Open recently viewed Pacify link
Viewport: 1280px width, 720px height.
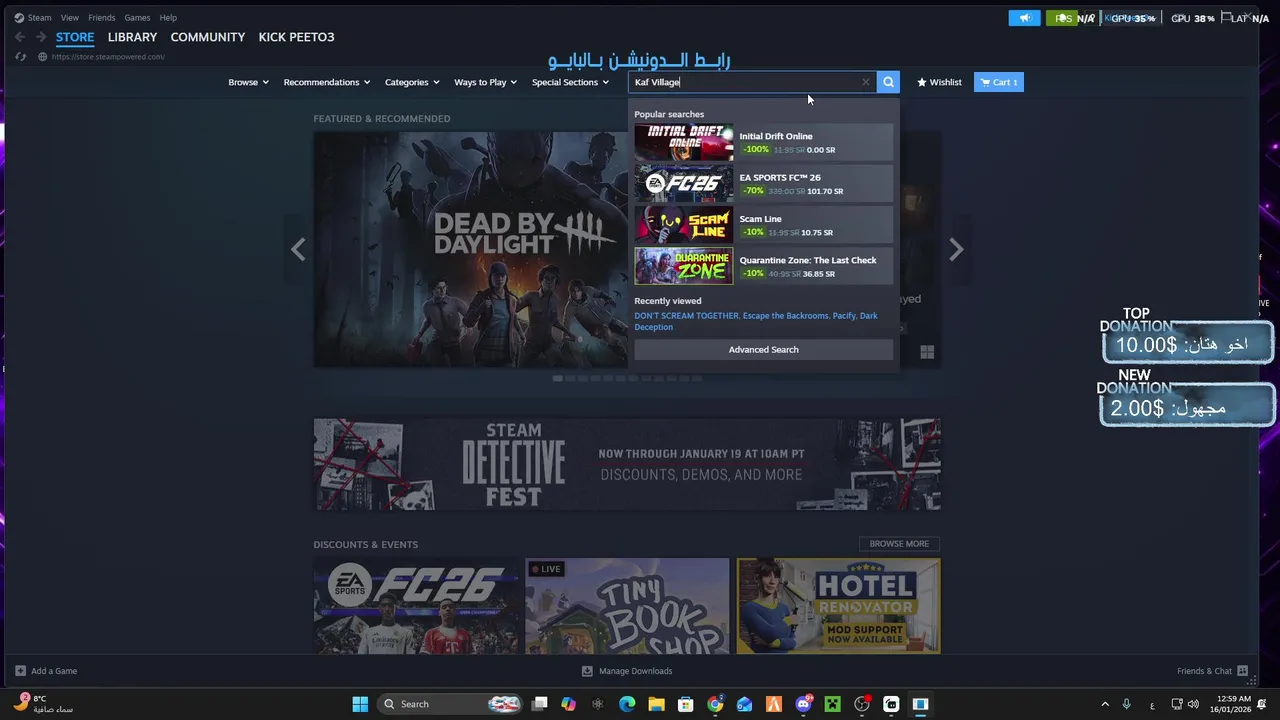point(844,316)
